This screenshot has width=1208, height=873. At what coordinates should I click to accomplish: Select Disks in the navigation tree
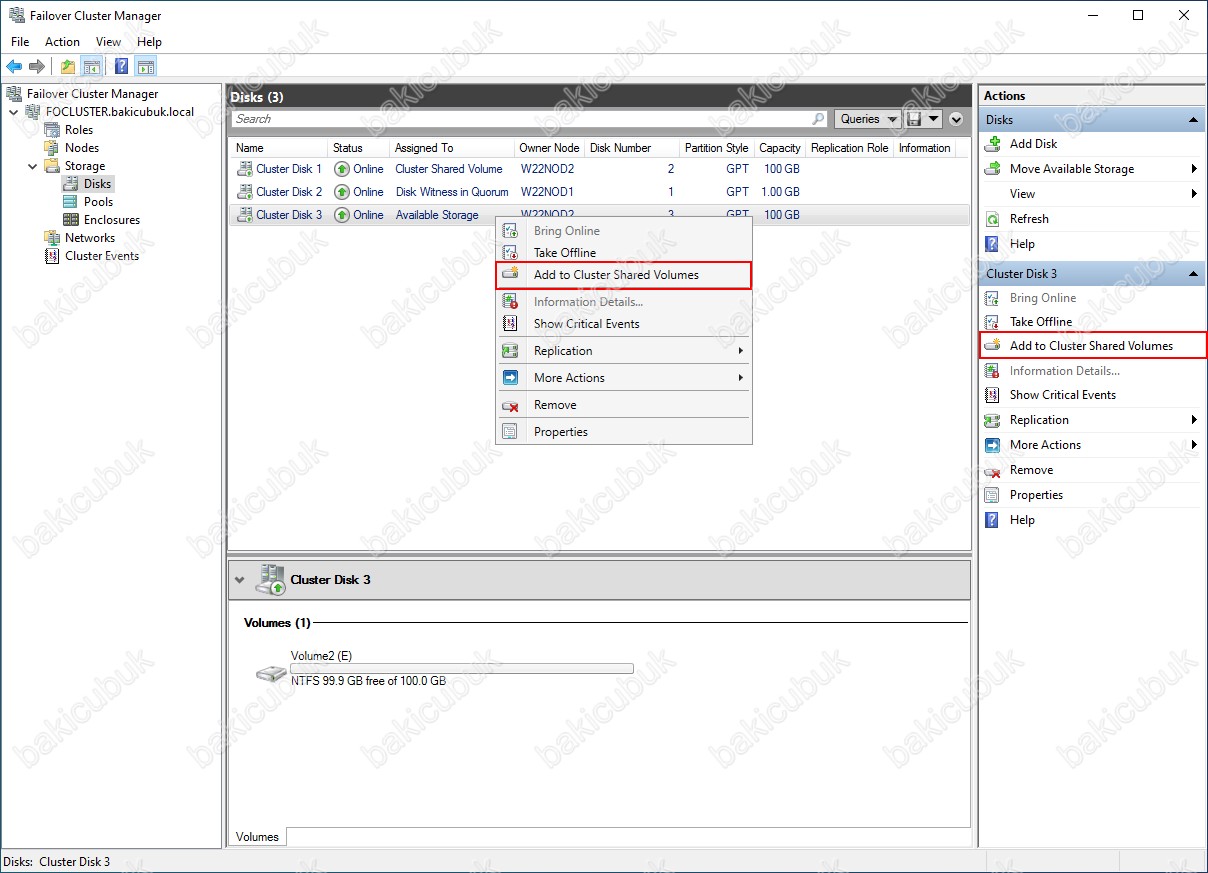coord(98,184)
